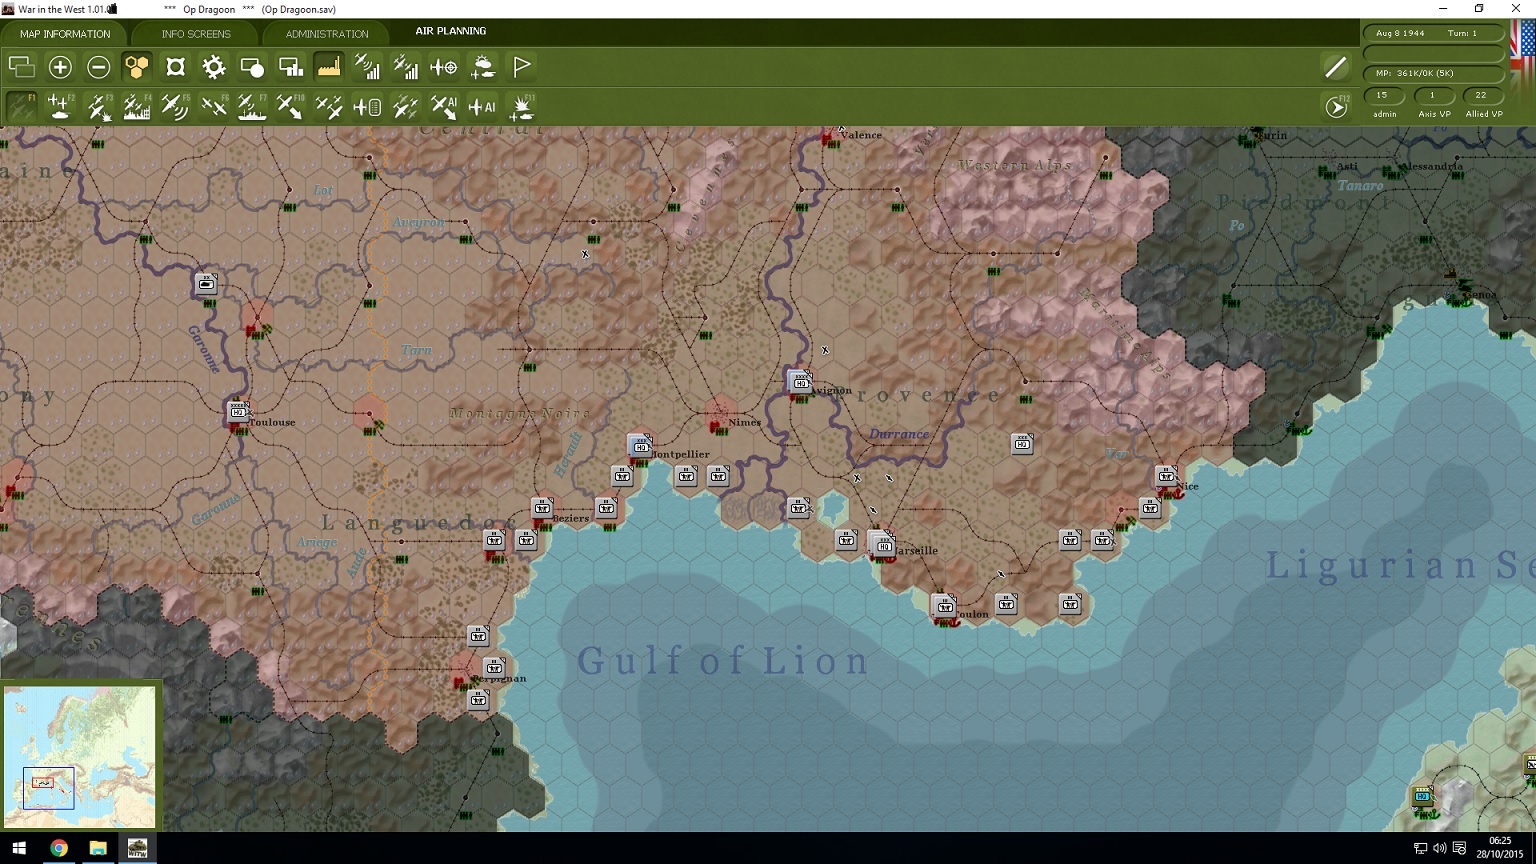Select the F1 air mode button
The image size is (1536, 864).
click(x=22, y=106)
